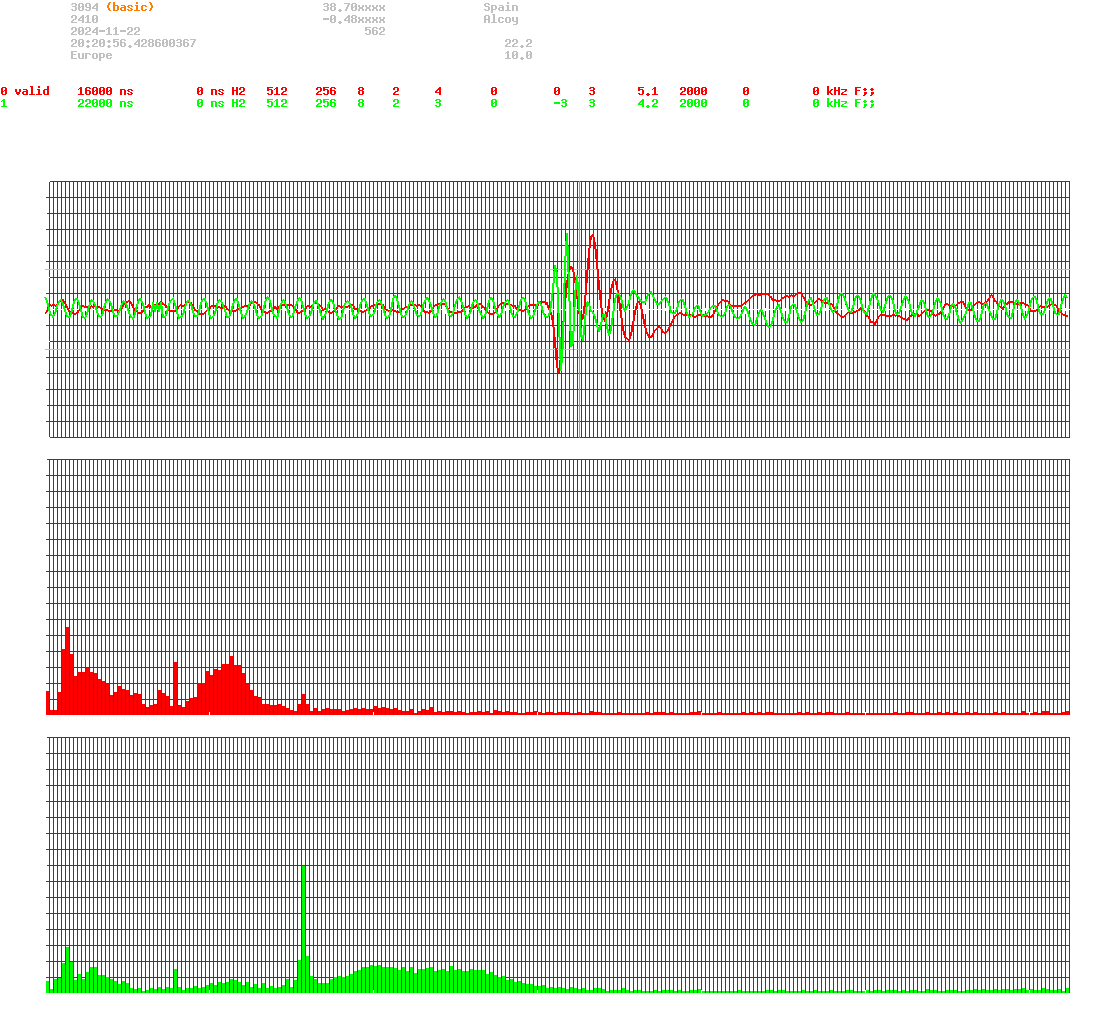The height and width of the screenshot is (1015, 1095).
Task: Click the tallest spike in green spectrum
Action: point(304,929)
